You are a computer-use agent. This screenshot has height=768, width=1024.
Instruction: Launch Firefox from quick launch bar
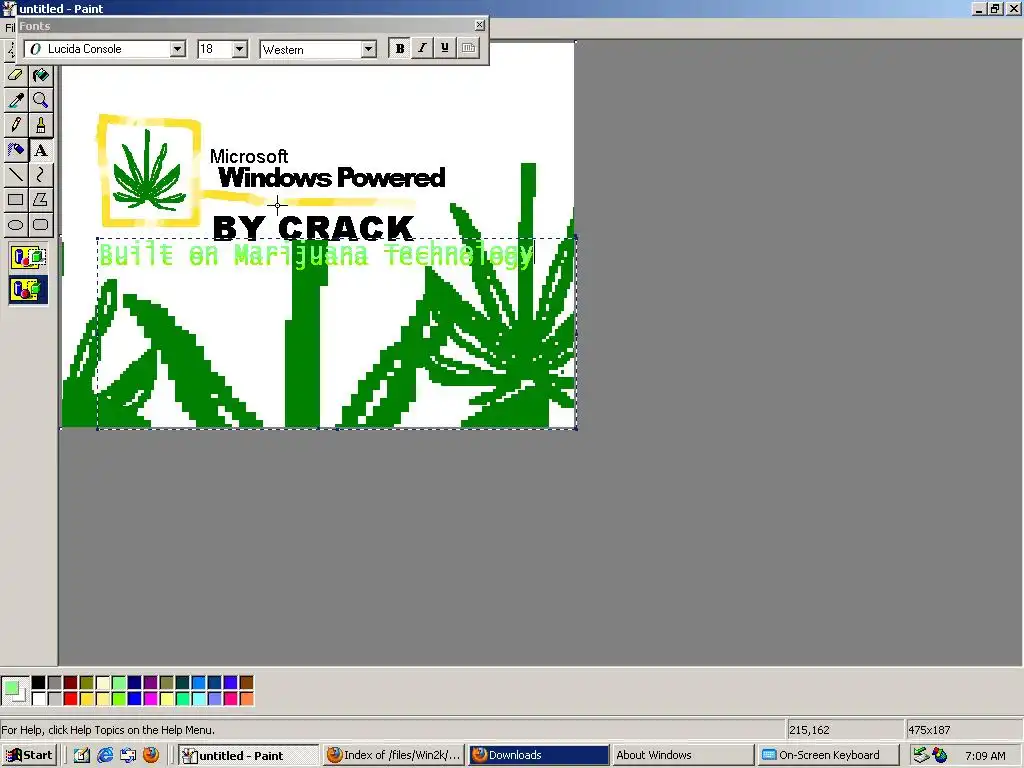coord(151,755)
